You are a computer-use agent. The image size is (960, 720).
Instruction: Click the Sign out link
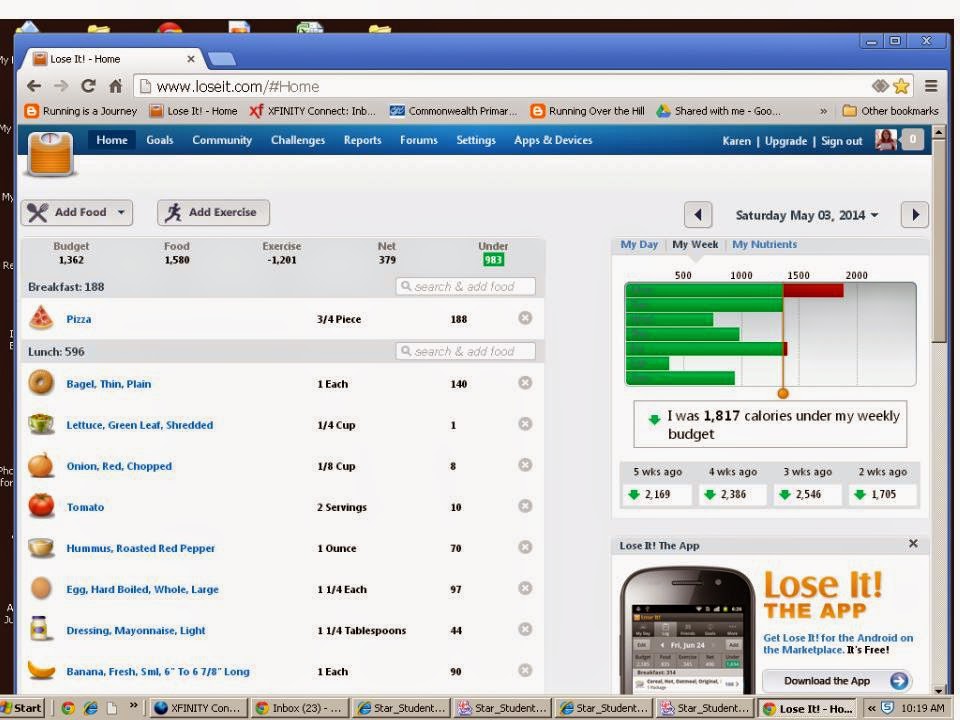842,141
